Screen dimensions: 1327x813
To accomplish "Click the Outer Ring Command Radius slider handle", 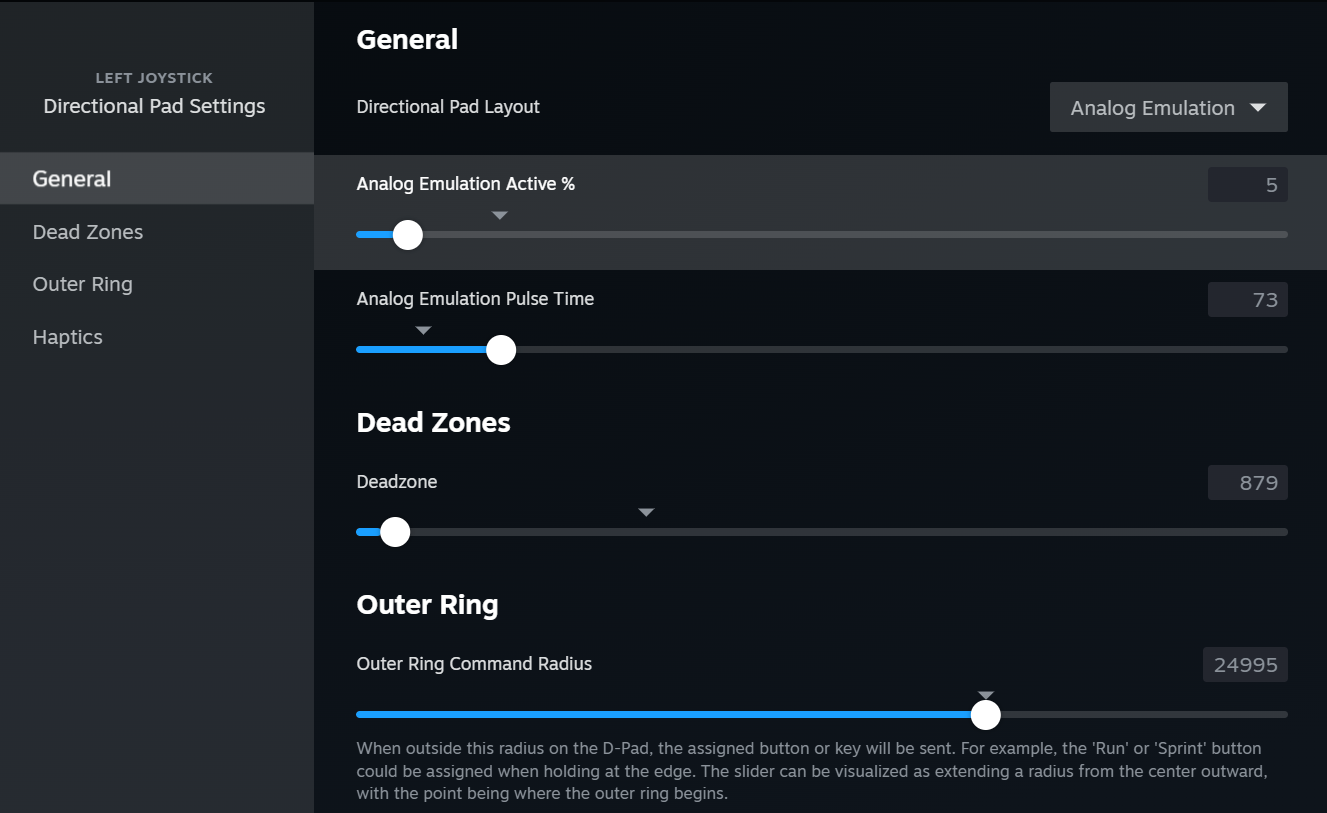I will pyautogui.click(x=986, y=714).
